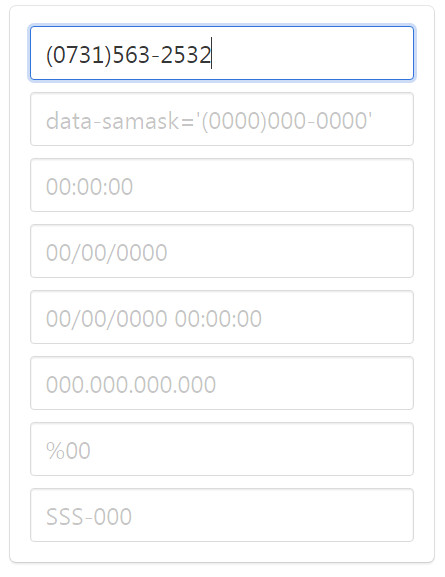Click the 00/00/0000 date field
The height and width of the screenshot is (577, 445).
pyautogui.click(x=222, y=251)
